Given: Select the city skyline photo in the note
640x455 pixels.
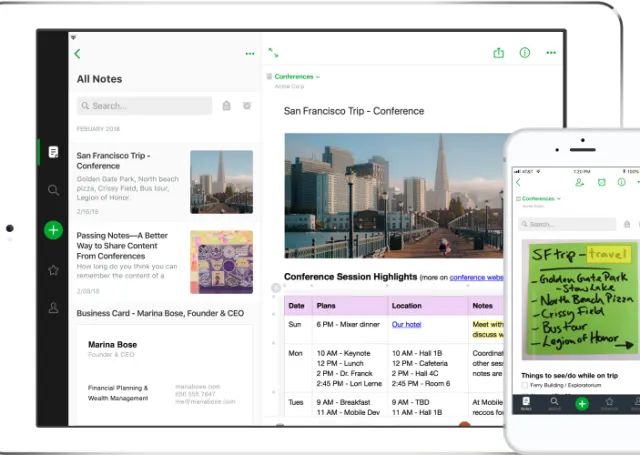Looking at the screenshot, I should pos(394,196).
